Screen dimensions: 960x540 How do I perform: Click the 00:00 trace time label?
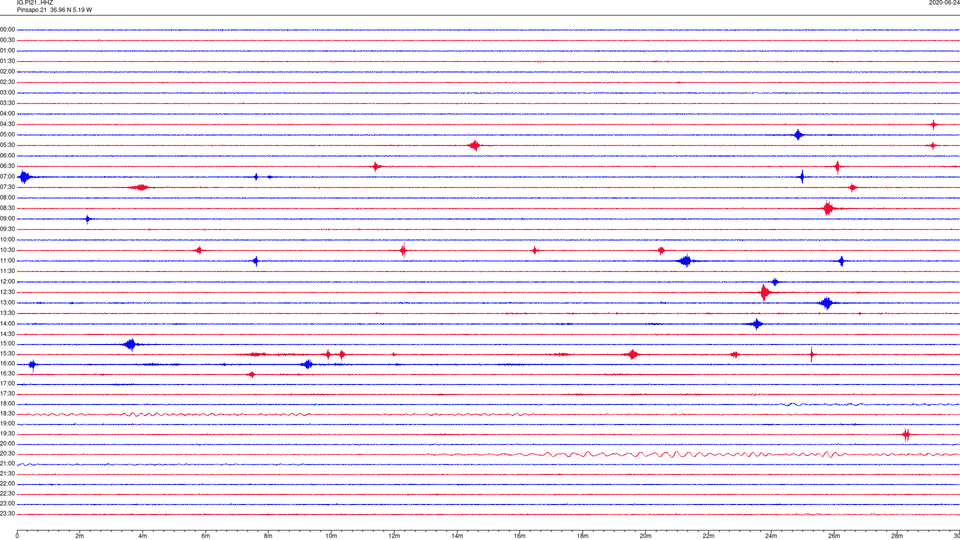[7, 29]
